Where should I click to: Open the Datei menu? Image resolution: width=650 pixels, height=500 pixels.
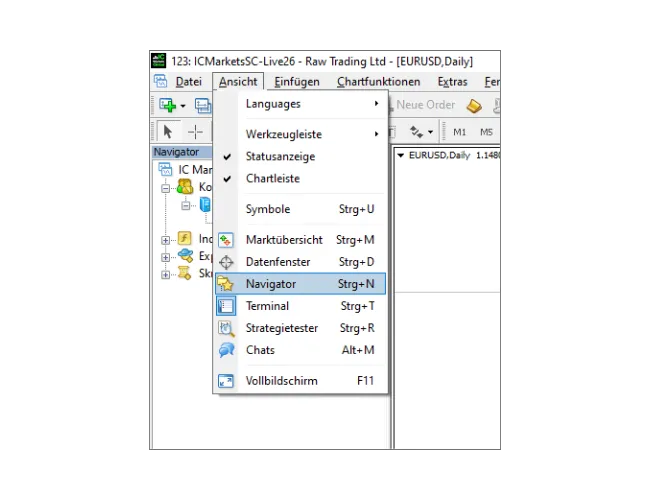(189, 82)
